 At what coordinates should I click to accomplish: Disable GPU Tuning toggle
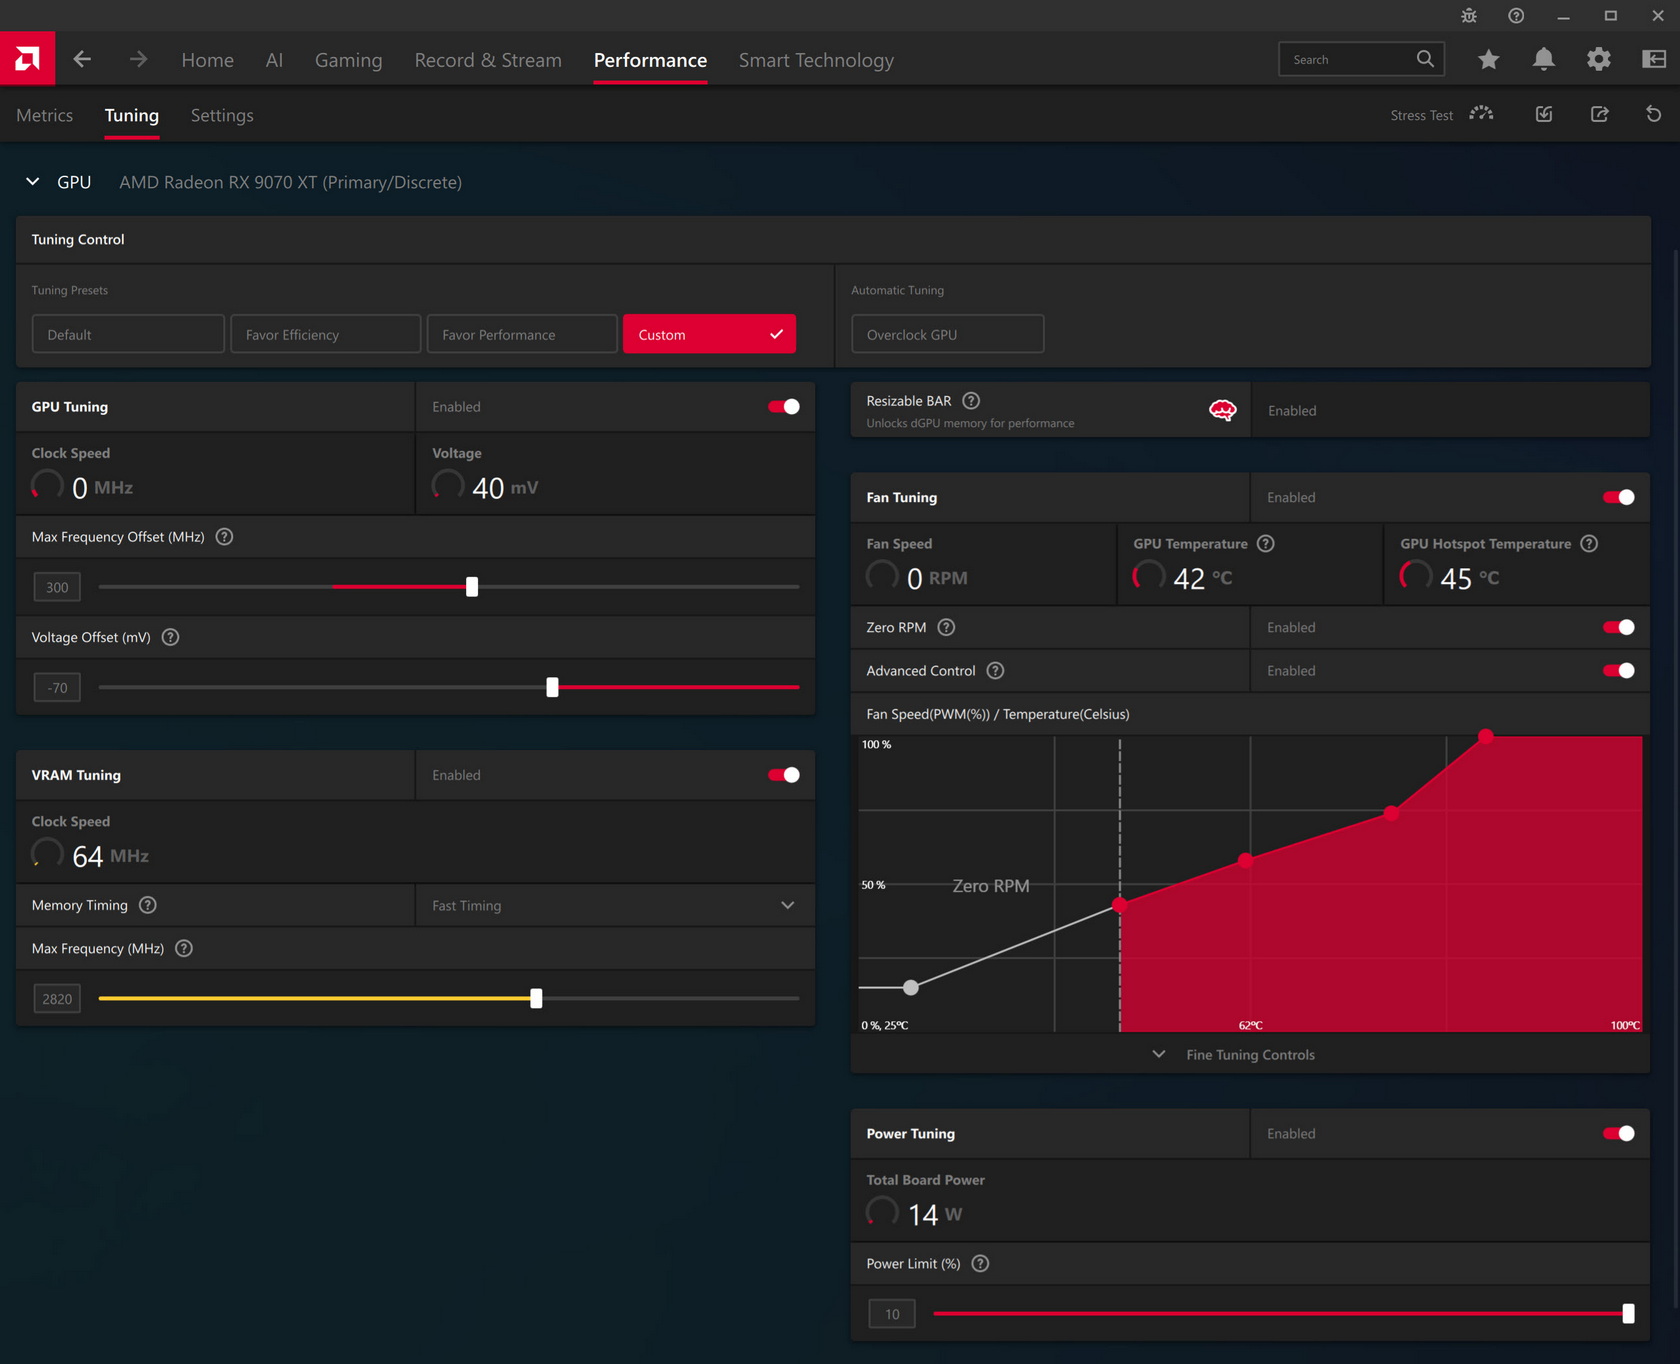[x=784, y=407]
